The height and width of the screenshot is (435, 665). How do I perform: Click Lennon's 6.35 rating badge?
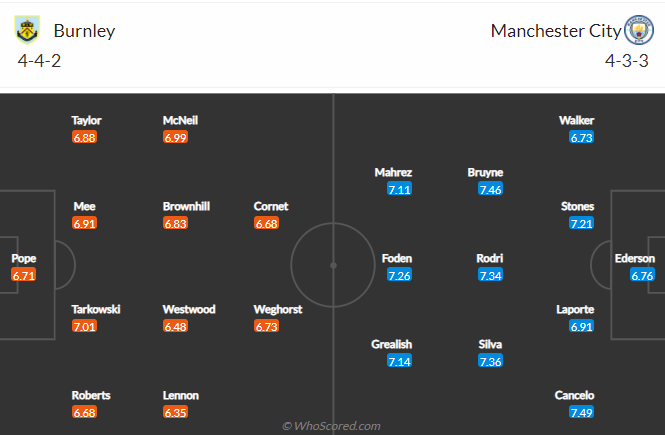[175, 412]
